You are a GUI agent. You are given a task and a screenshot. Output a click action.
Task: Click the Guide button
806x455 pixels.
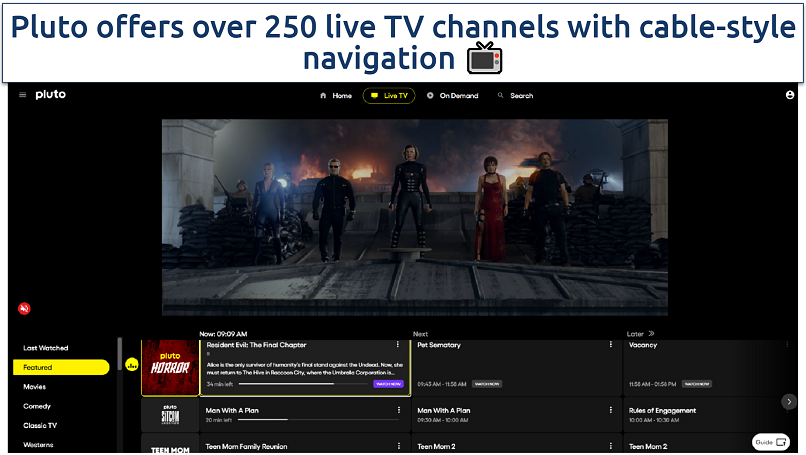tap(771, 442)
